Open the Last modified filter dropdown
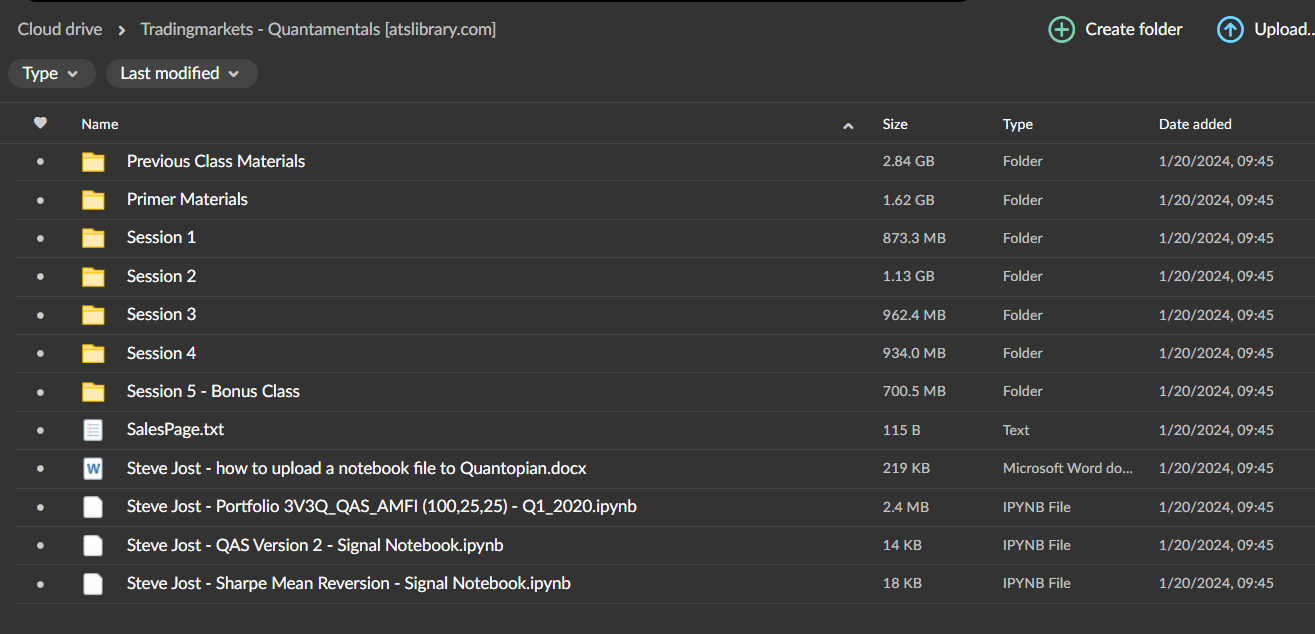Viewport: 1315px width, 634px height. coord(181,73)
